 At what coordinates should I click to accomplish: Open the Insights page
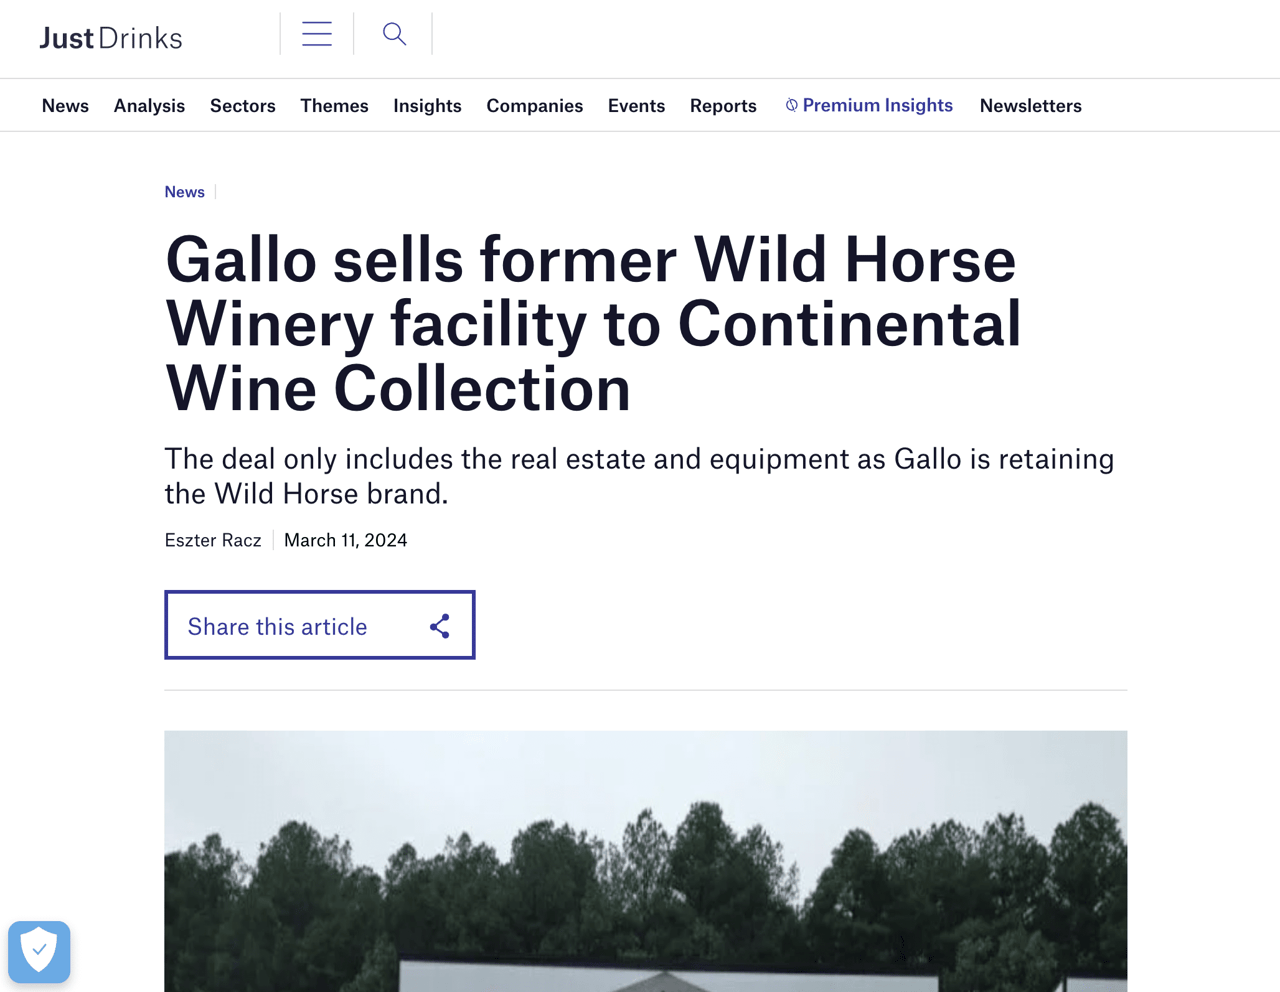pyautogui.click(x=427, y=105)
